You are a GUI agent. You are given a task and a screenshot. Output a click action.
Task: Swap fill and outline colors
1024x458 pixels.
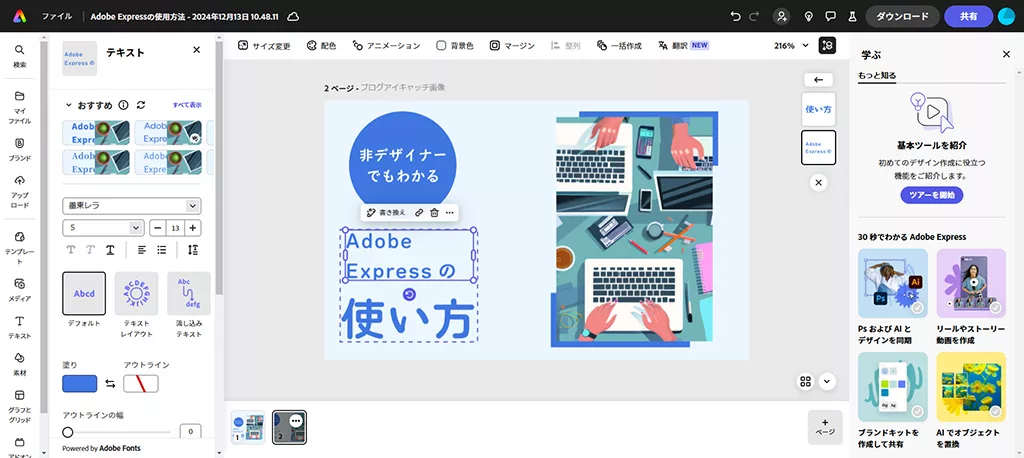(x=110, y=384)
